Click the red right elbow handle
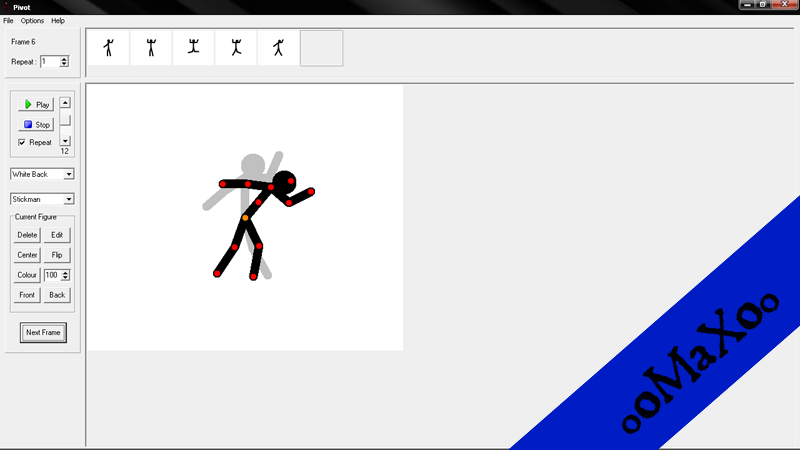The image size is (800, 450). [x=289, y=203]
